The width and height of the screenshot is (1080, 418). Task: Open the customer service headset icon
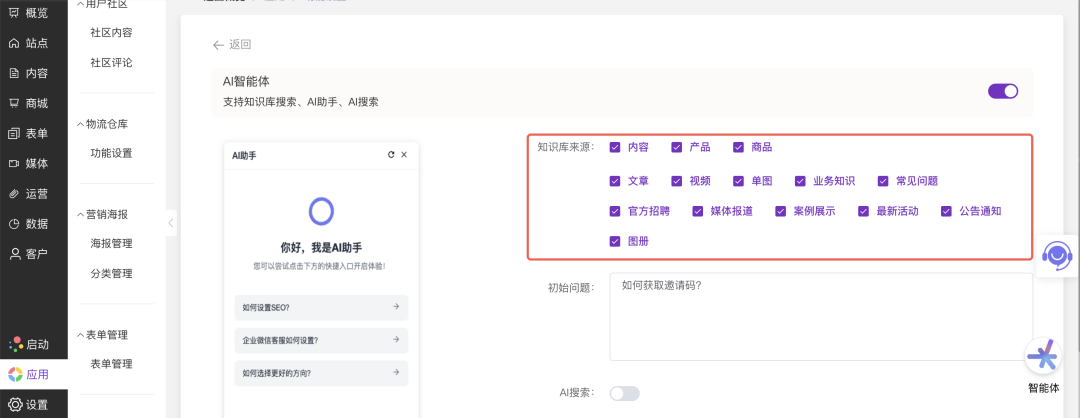pos(1056,256)
